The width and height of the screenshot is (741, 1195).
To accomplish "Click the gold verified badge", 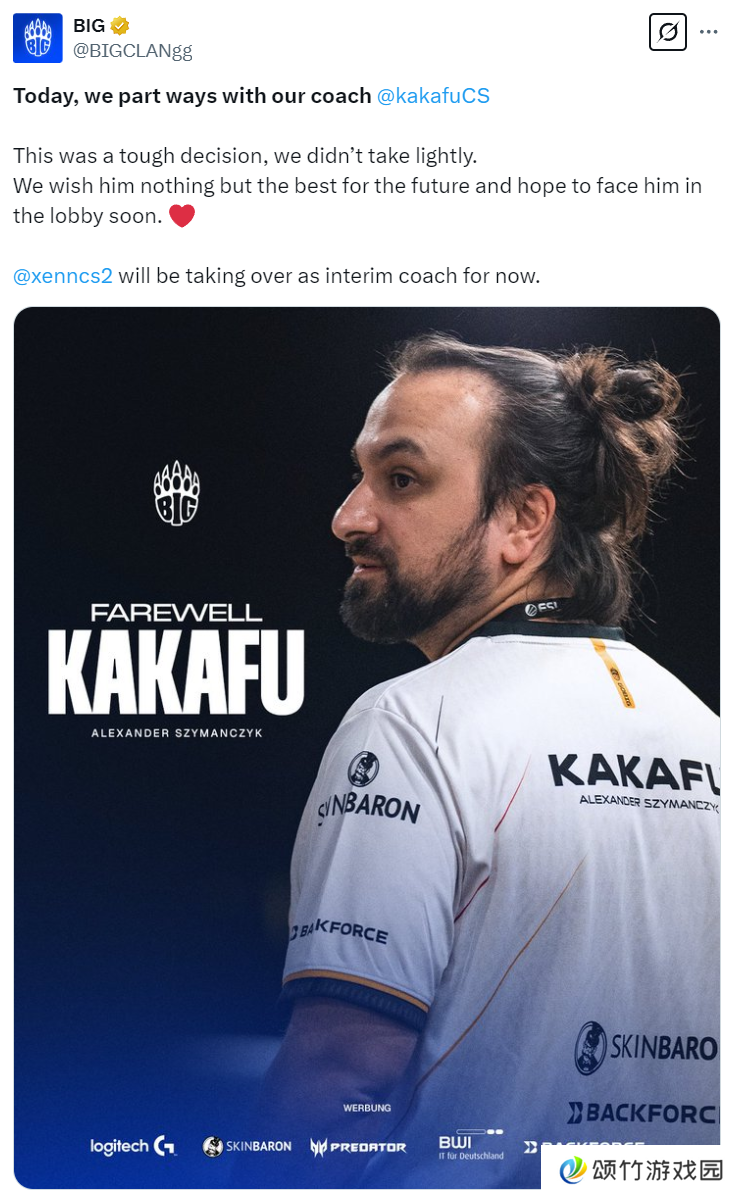I will [120, 26].
